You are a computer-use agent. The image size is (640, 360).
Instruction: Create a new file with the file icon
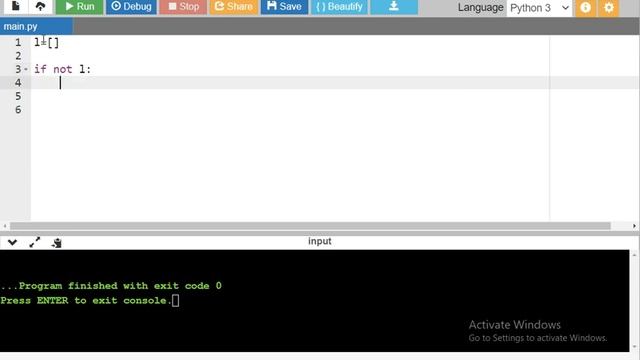click(16, 7)
